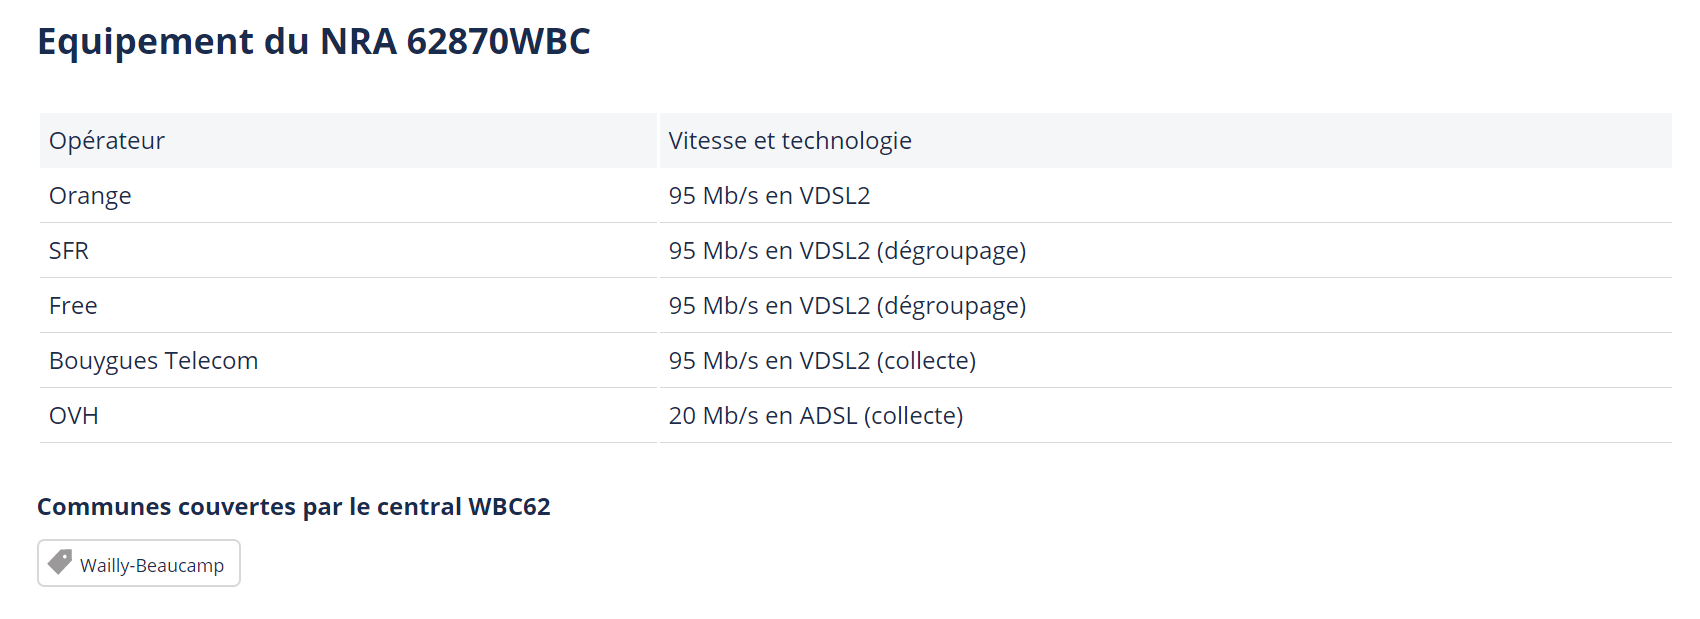Click Orange's 95 Mb/s en VDSL2 cell
Image resolution: width=1700 pixels, height=619 pixels.
pyautogui.click(x=769, y=196)
